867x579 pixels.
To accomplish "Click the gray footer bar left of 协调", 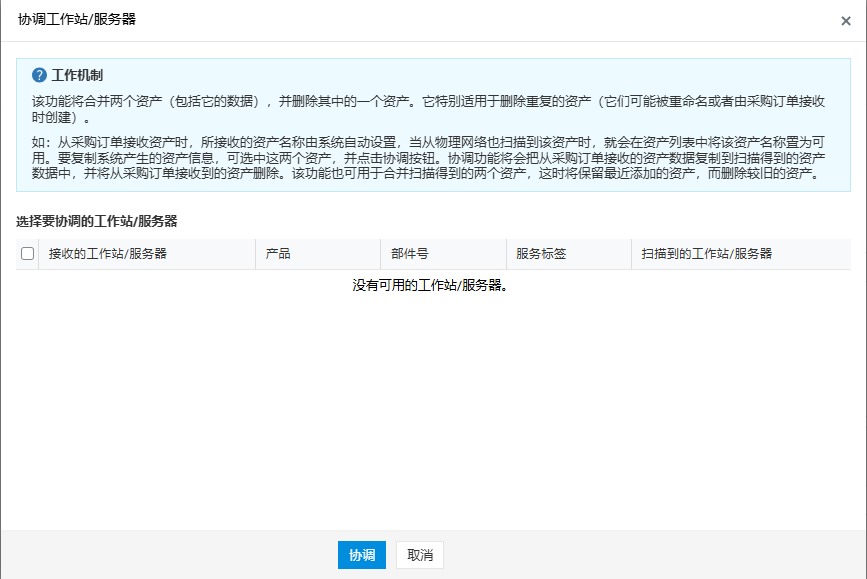I will point(170,555).
